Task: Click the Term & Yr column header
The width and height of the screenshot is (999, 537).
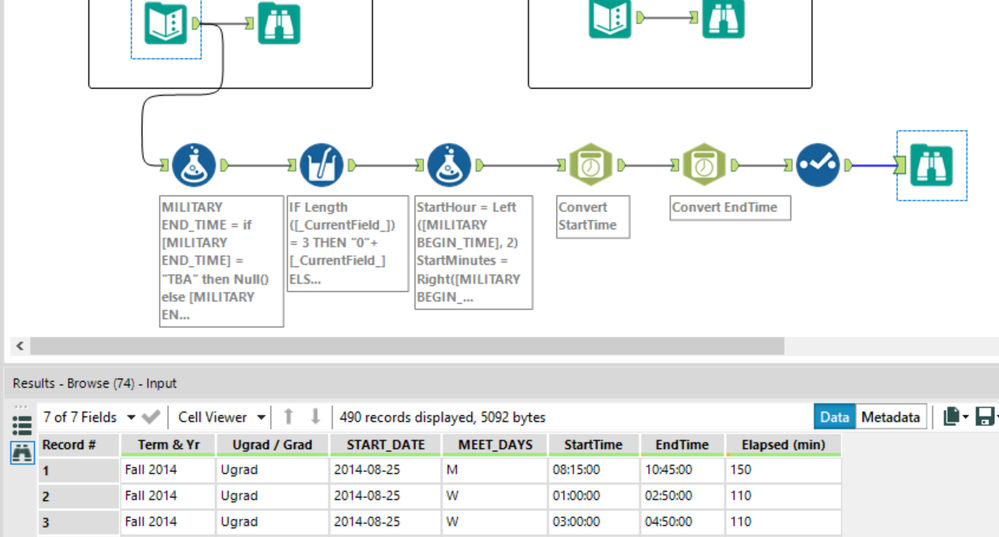Action: click(x=168, y=445)
